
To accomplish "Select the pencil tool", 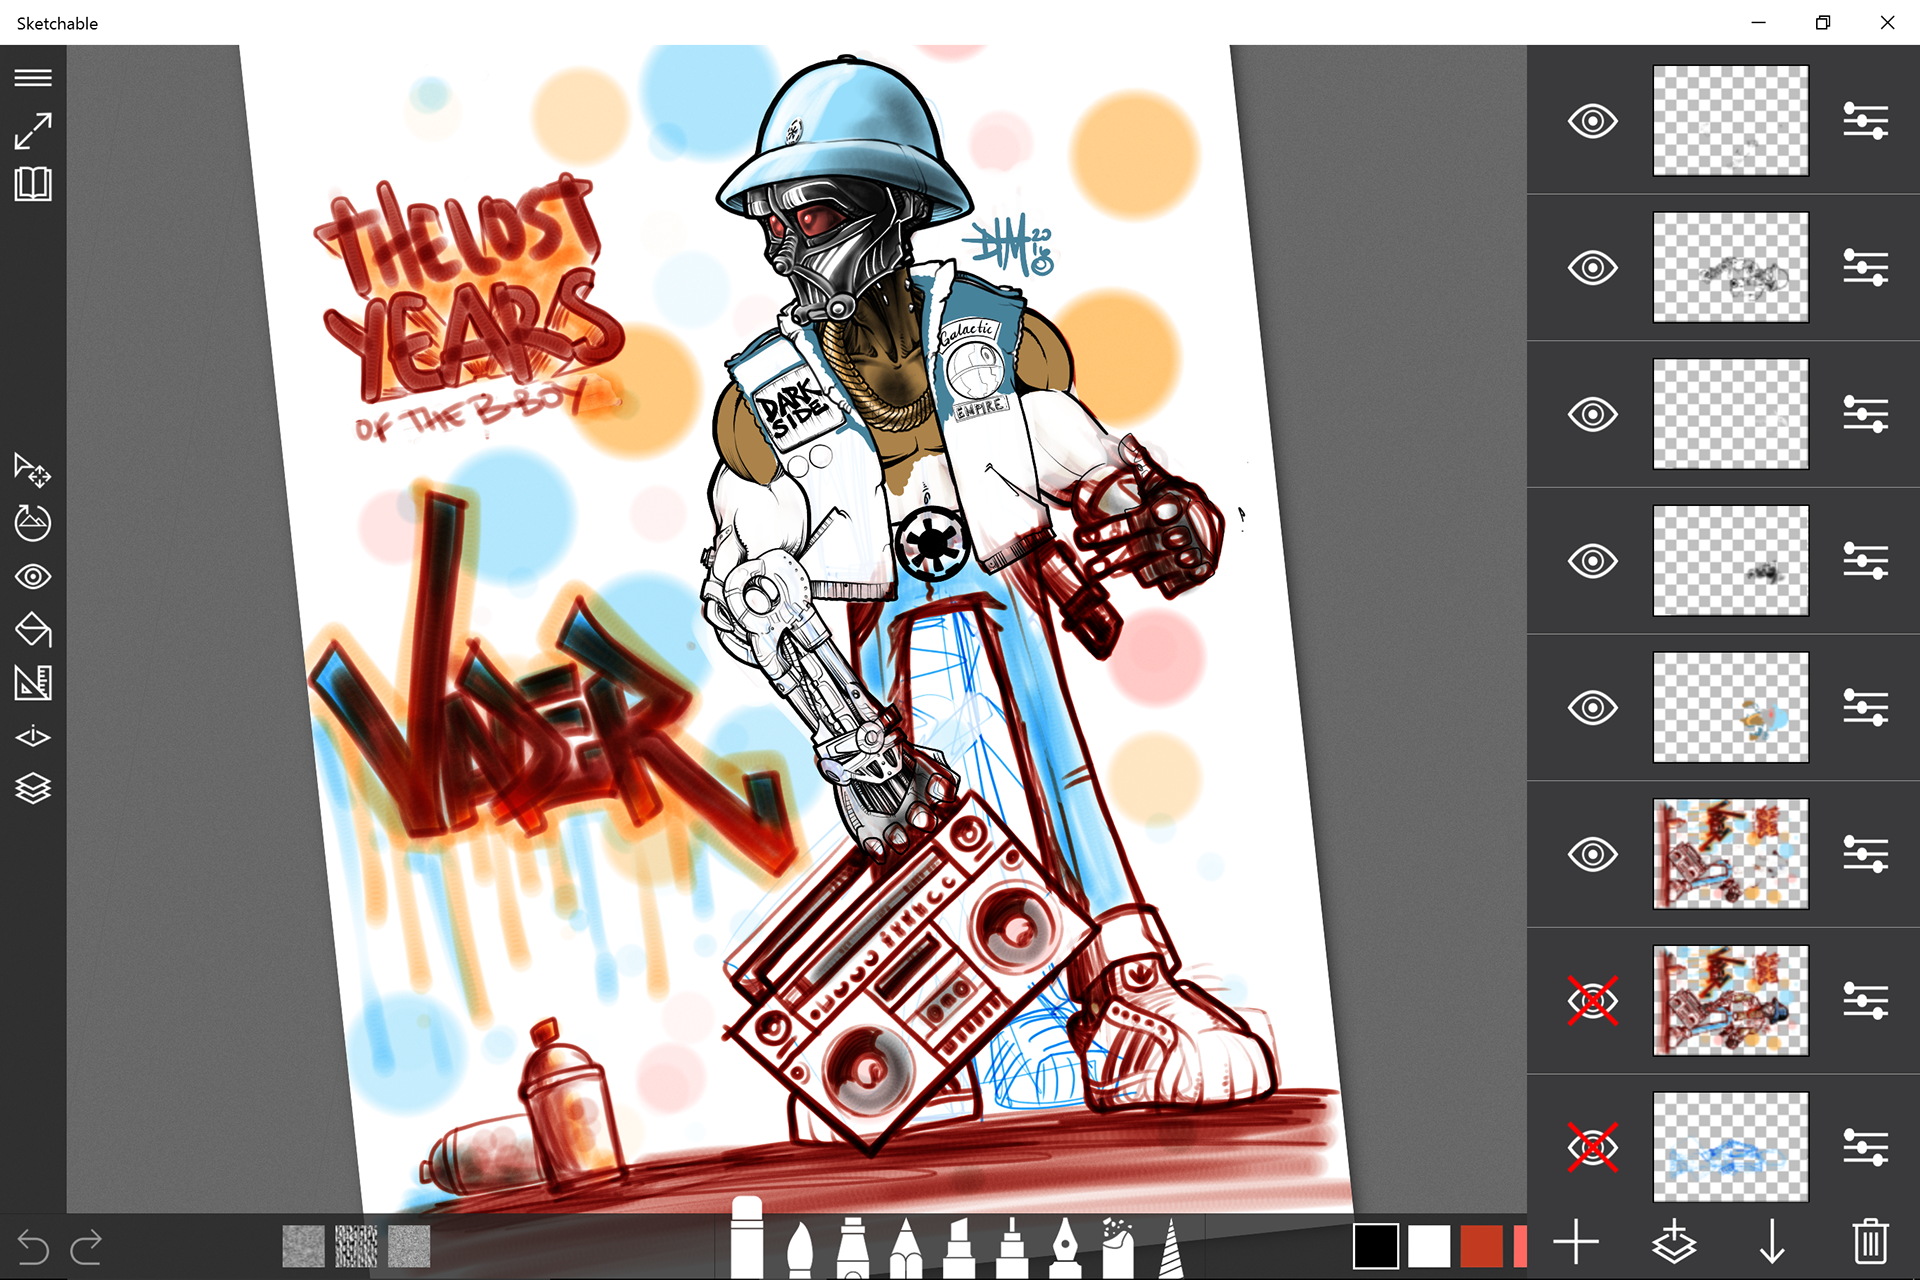I will [x=905, y=1247].
